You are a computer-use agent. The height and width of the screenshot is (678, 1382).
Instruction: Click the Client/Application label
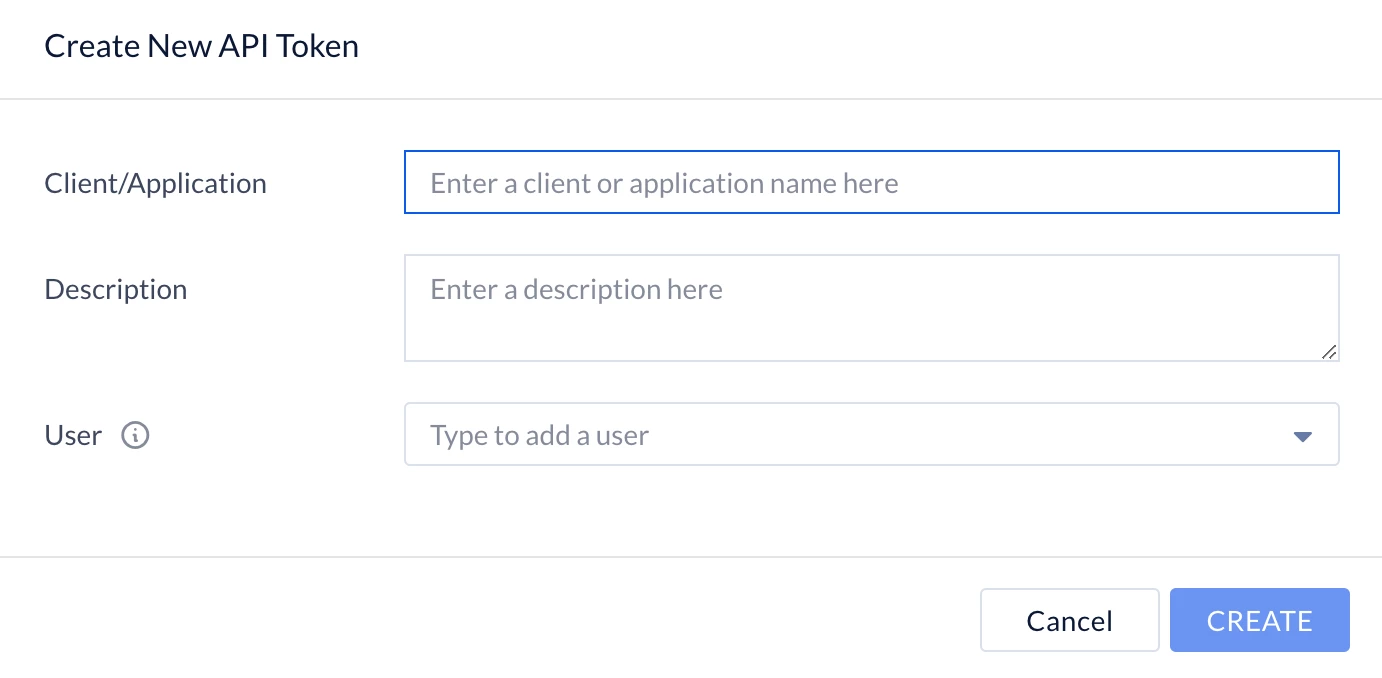tap(156, 183)
